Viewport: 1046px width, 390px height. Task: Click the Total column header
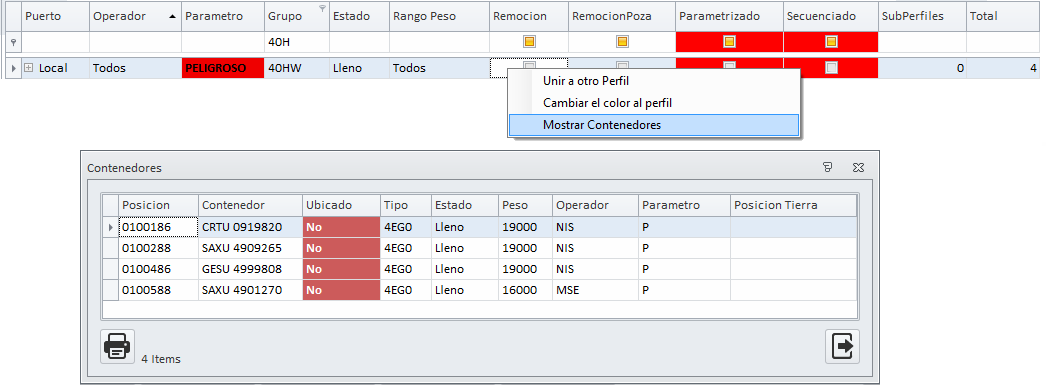pos(1003,16)
